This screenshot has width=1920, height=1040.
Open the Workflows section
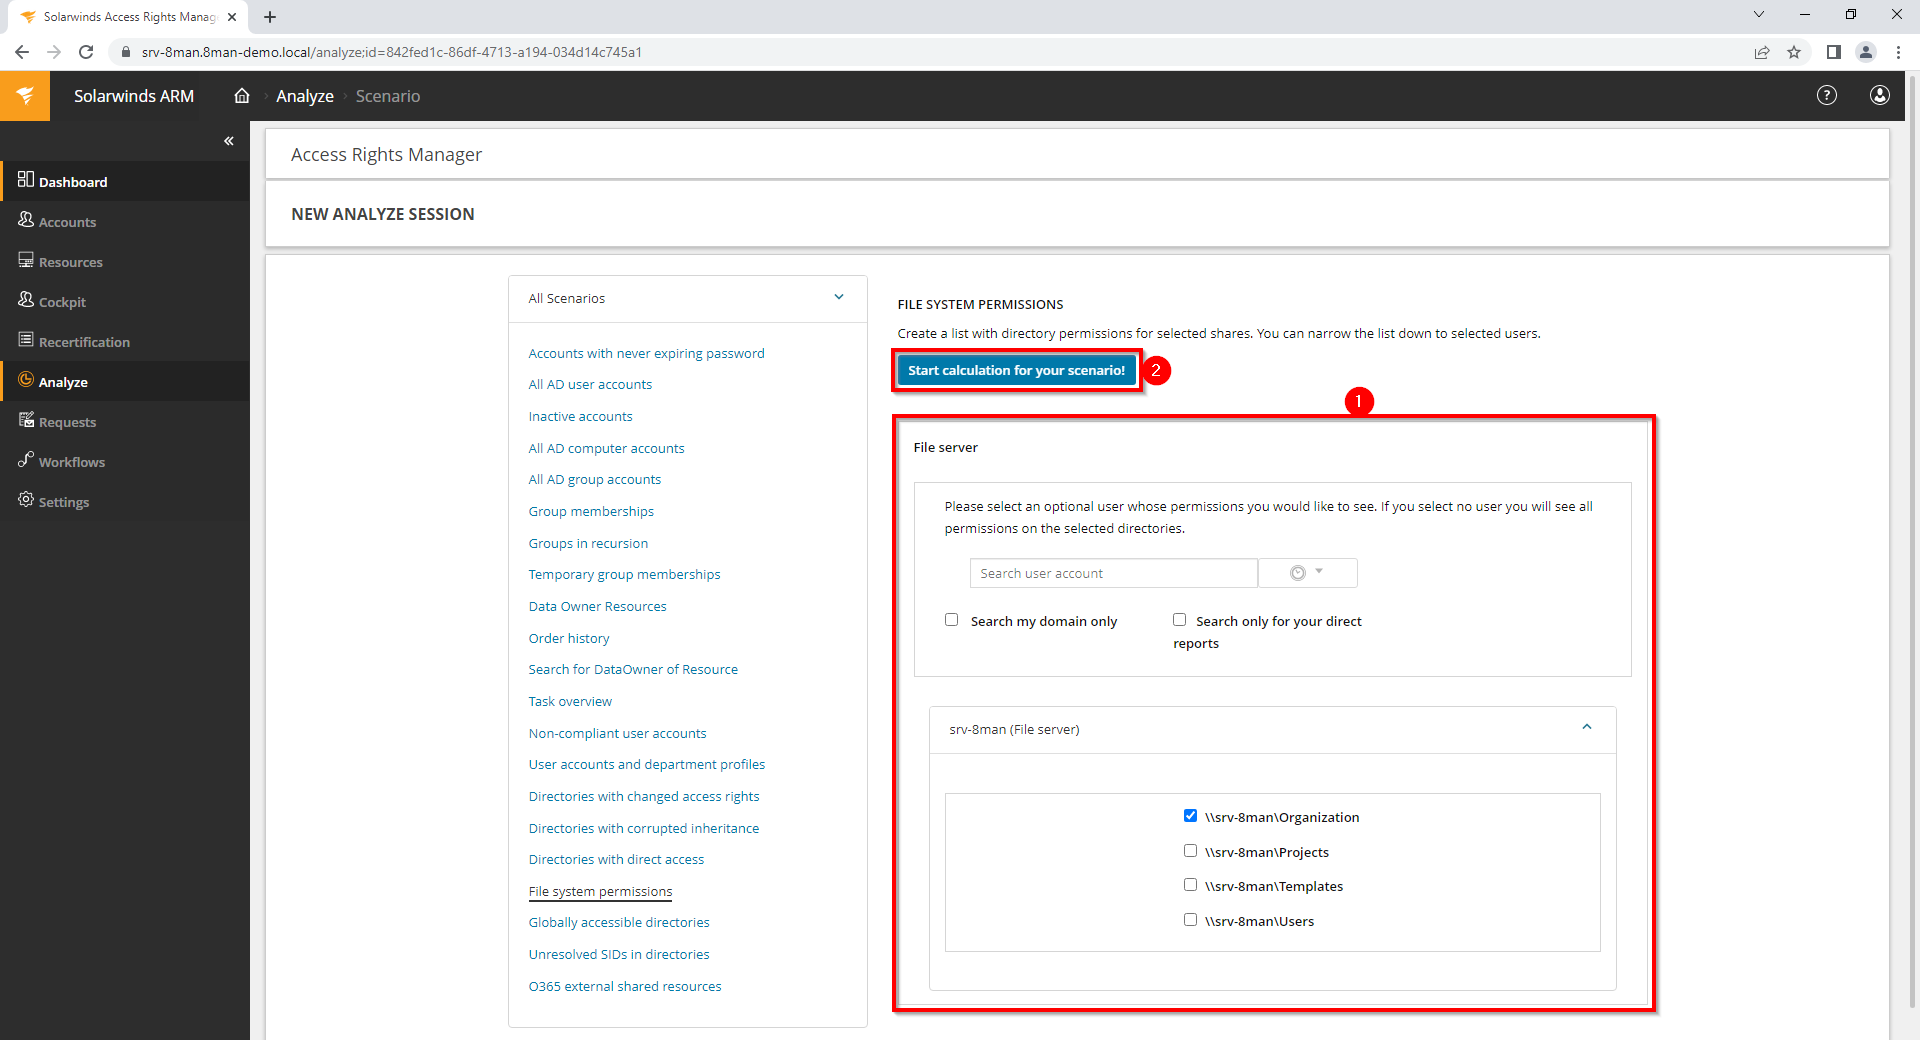[x=71, y=461]
